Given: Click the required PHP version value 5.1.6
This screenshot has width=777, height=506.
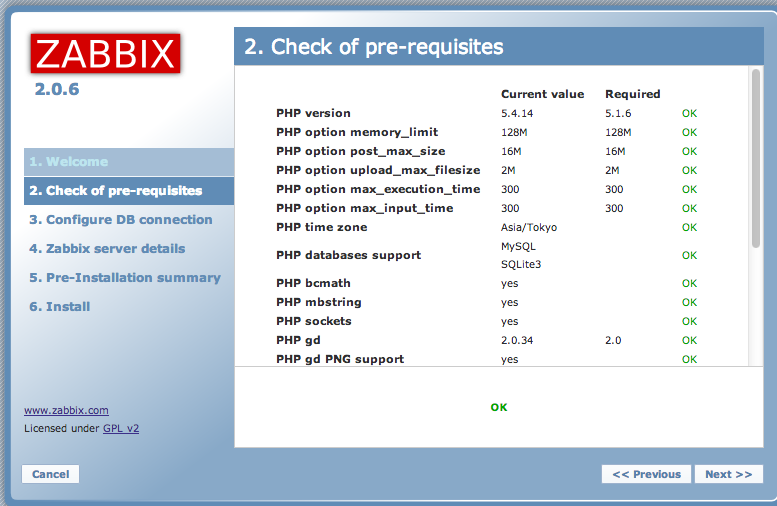Looking at the screenshot, I should 618,113.
